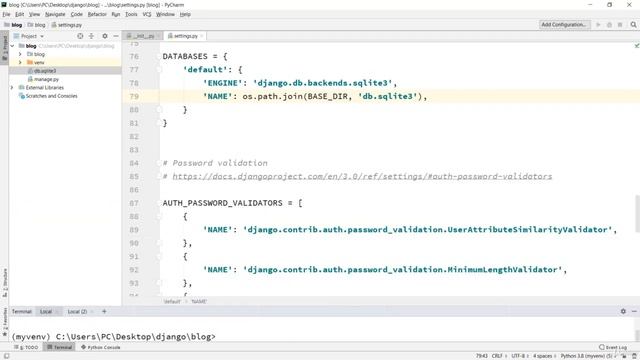Open the Tools menu
The height and width of the screenshot is (360, 640).
click(x=131, y=14)
